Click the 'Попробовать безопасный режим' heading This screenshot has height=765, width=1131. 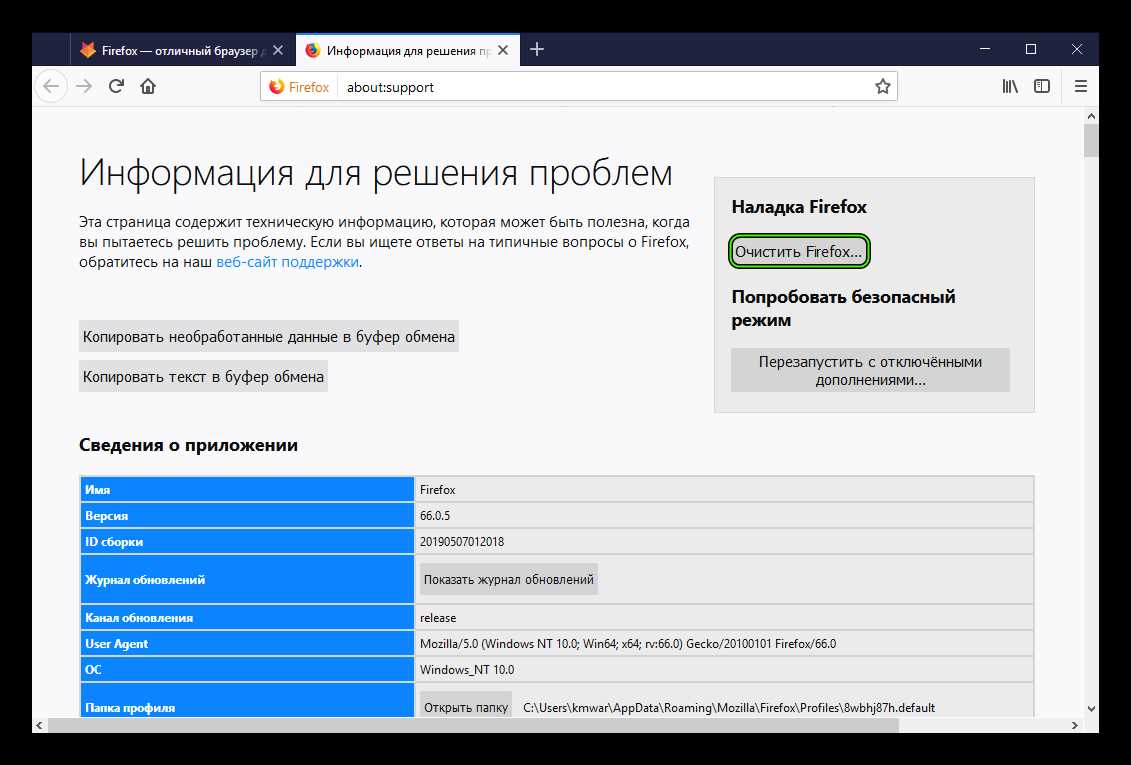(x=843, y=308)
